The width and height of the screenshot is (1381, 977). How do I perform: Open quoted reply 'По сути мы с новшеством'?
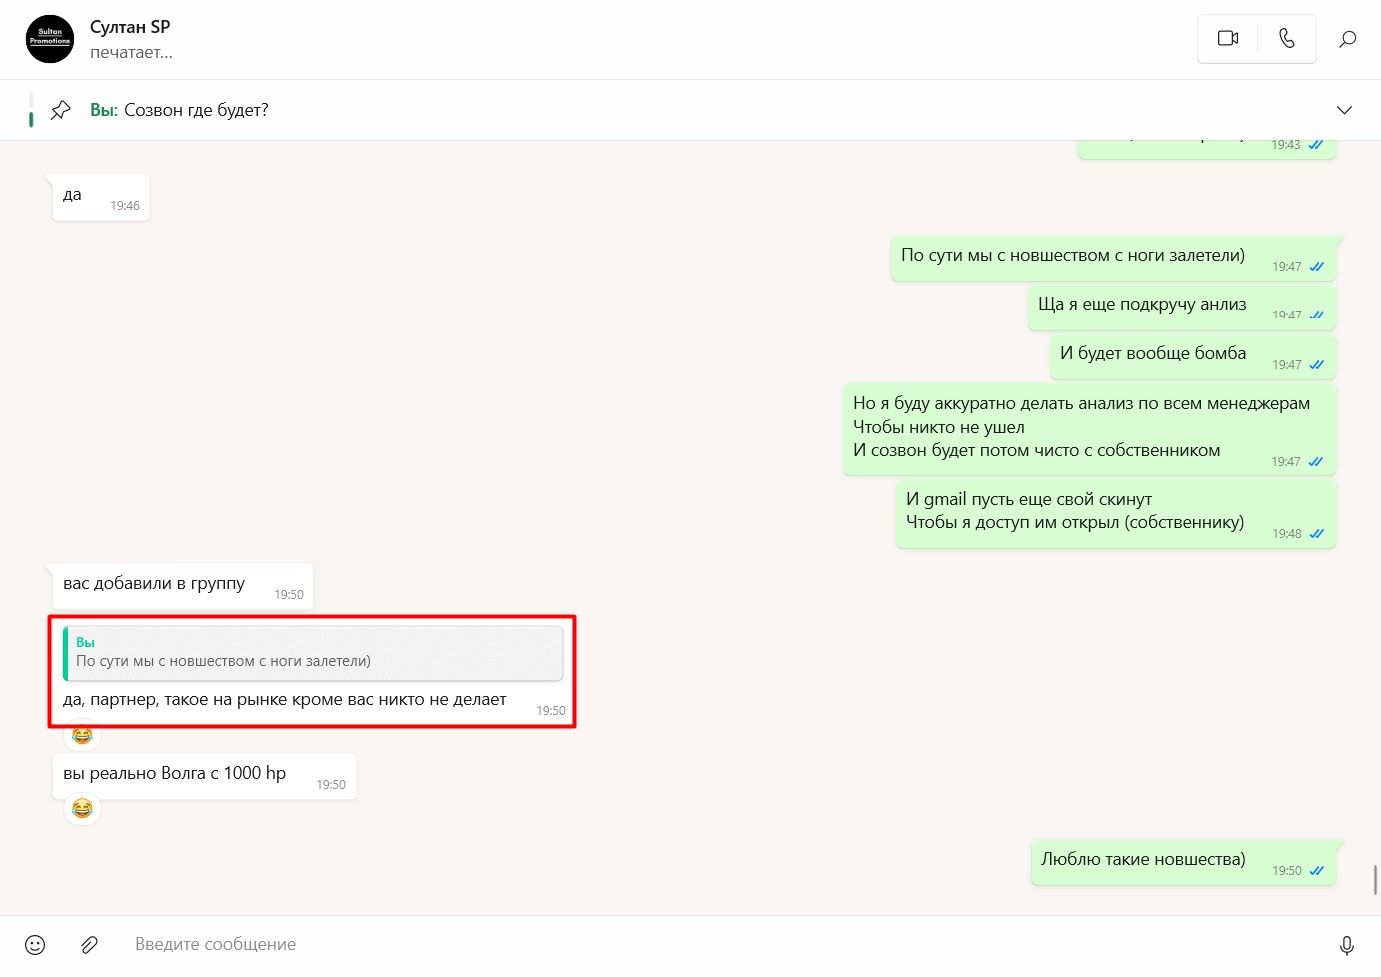(x=313, y=652)
